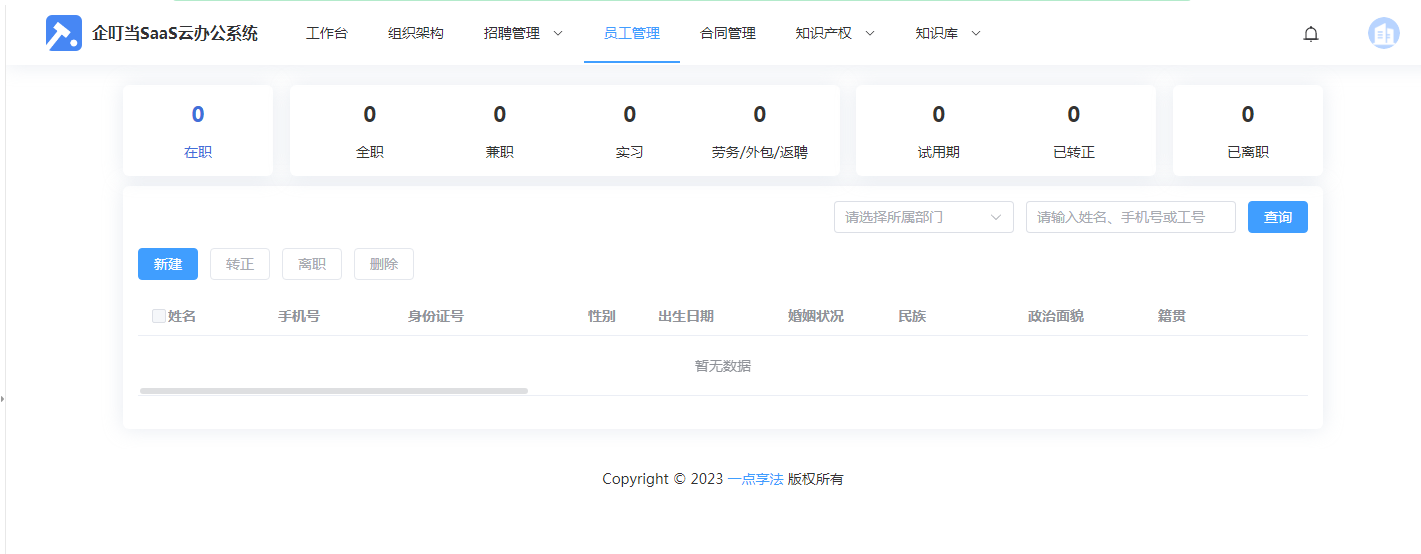Click the 企叮当 hammer logo icon

point(64,33)
